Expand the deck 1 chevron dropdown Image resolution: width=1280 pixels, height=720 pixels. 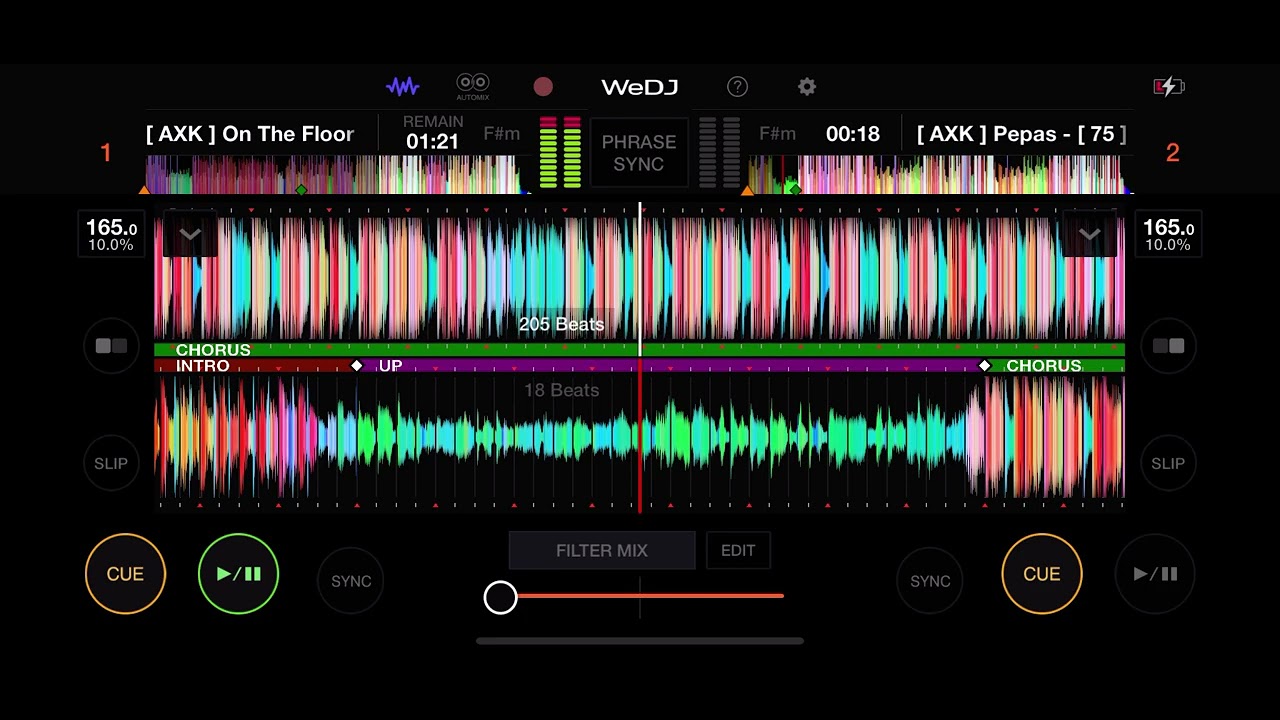coord(190,235)
